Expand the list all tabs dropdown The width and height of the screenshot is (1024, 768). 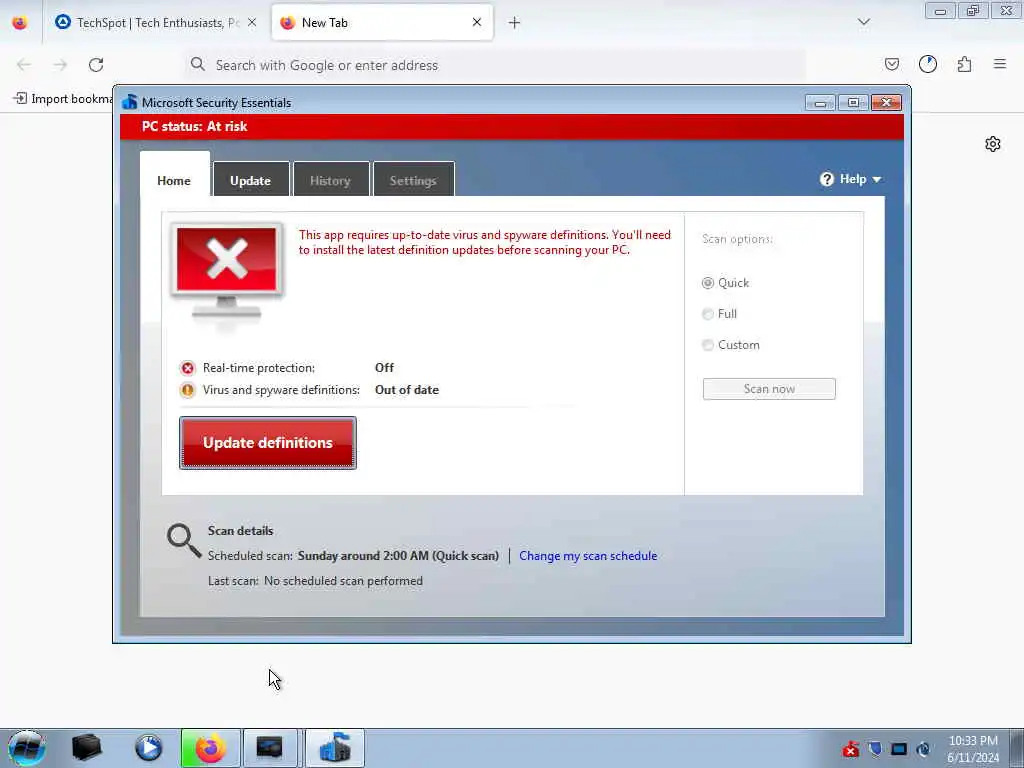864,22
